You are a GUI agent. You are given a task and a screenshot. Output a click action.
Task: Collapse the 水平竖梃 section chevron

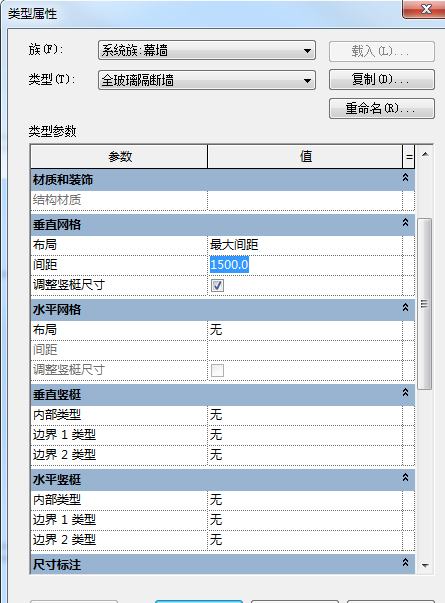point(405,478)
